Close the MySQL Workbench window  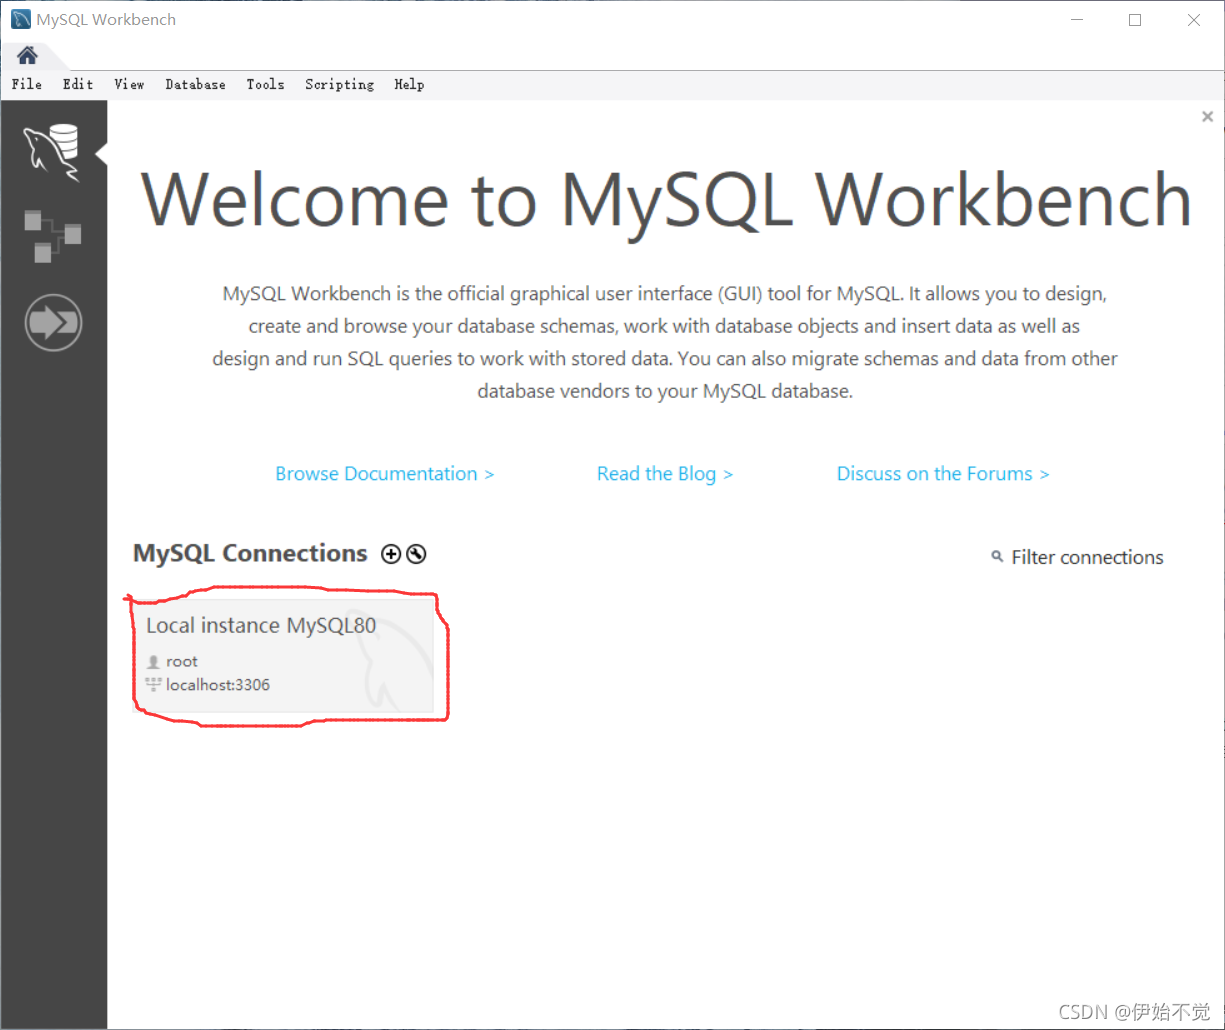tap(1194, 20)
